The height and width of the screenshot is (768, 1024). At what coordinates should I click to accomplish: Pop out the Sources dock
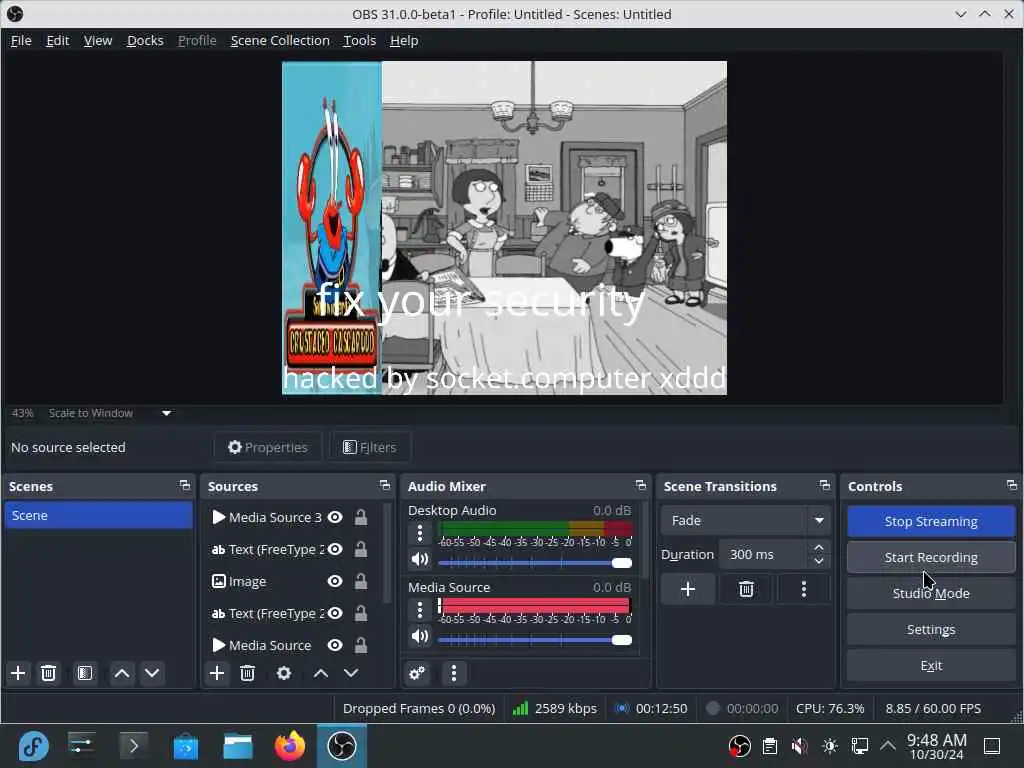pyautogui.click(x=385, y=485)
